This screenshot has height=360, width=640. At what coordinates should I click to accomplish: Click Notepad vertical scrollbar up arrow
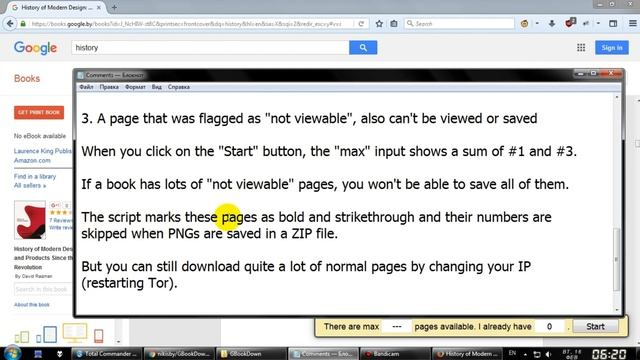click(617, 97)
